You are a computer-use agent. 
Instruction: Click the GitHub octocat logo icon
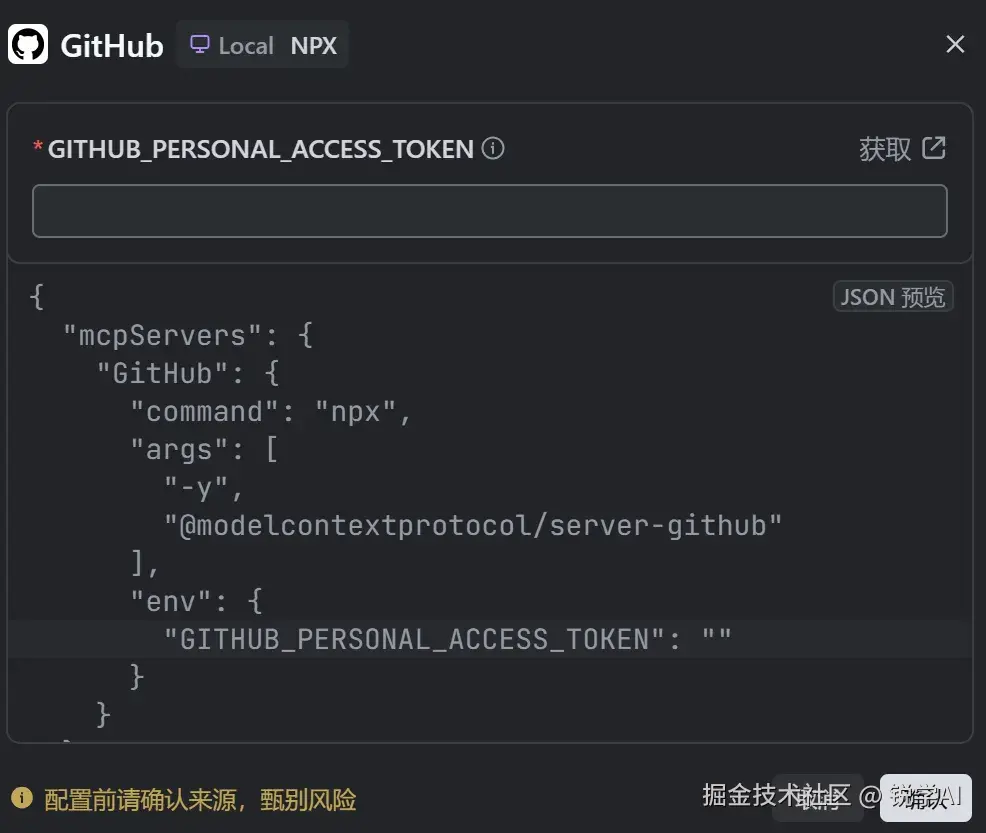click(x=28, y=45)
